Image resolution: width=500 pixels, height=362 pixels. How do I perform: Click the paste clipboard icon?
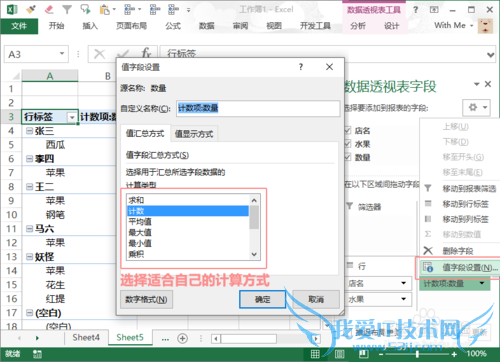click(104, 10)
